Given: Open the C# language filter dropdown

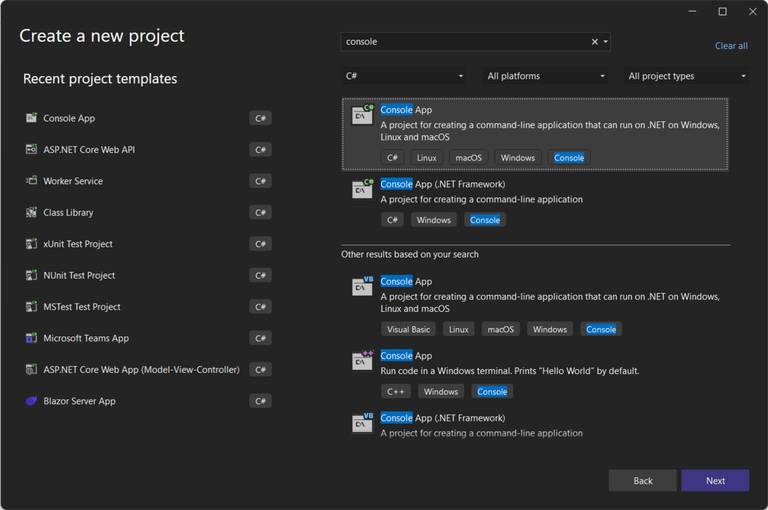Looking at the screenshot, I should click(404, 76).
